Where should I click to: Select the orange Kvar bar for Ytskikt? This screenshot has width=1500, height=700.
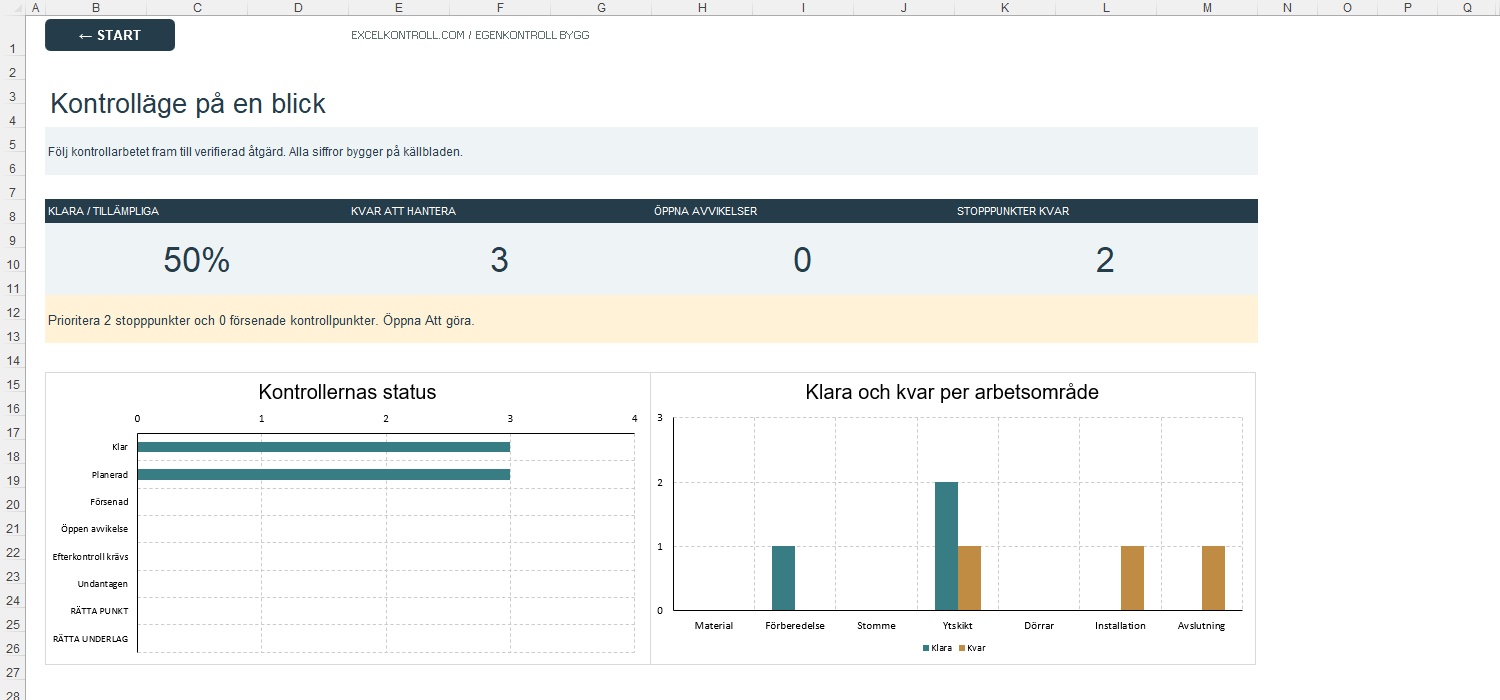(969, 578)
